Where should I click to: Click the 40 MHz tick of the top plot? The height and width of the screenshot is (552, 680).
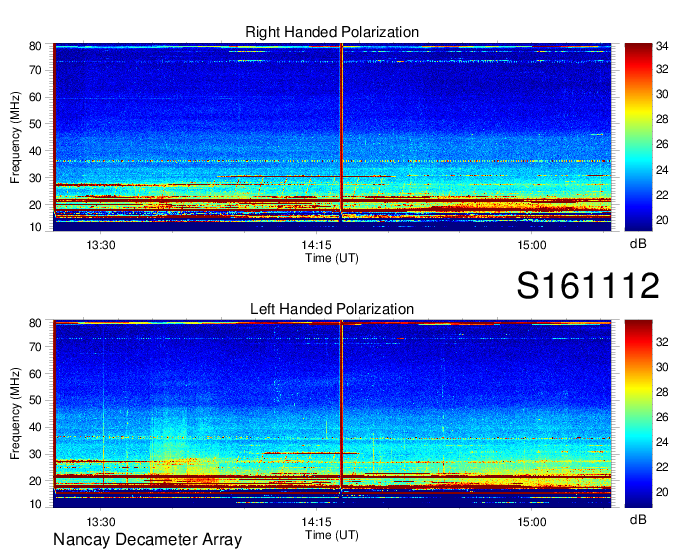35,151
